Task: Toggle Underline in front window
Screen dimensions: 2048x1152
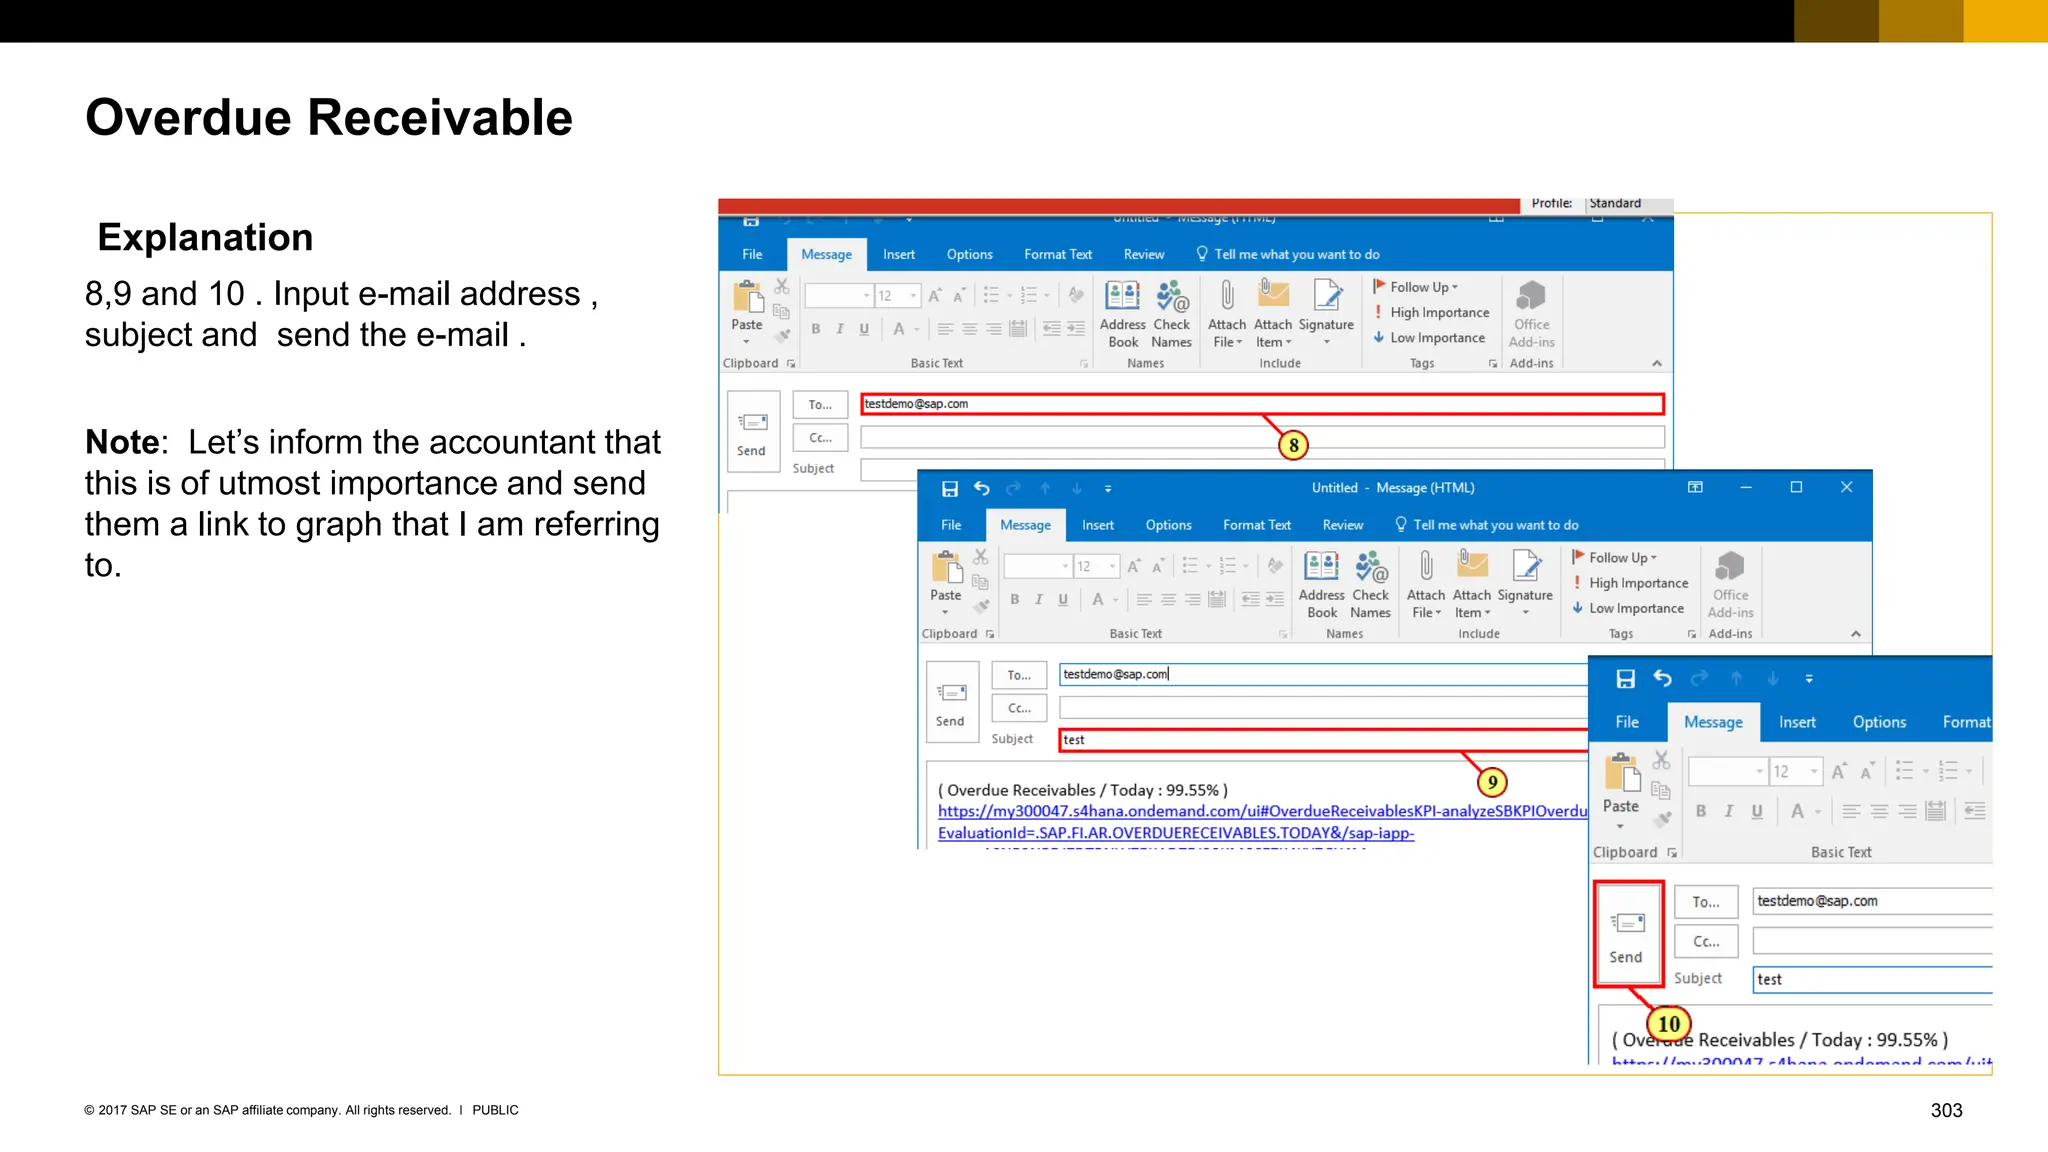Action: [1756, 811]
